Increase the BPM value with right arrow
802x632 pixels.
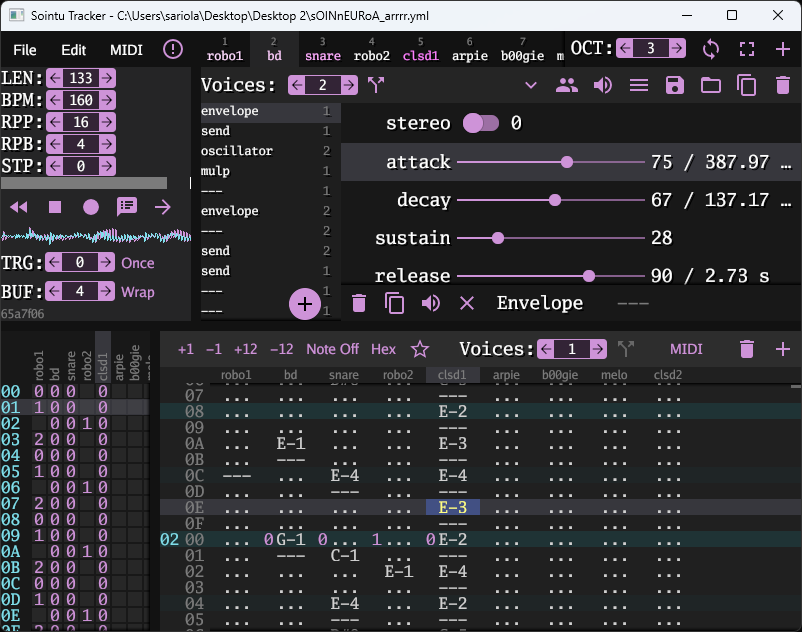coord(106,101)
